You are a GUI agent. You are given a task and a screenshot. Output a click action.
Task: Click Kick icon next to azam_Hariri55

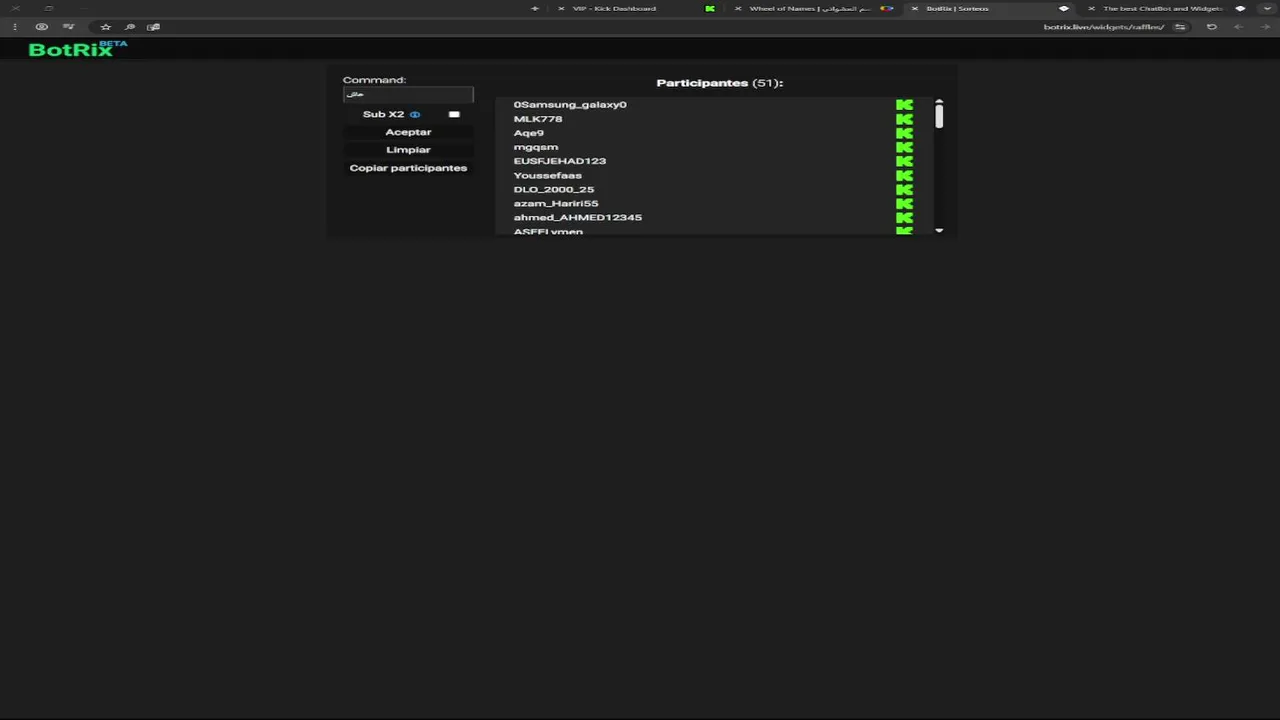pyautogui.click(x=904, y=203)
